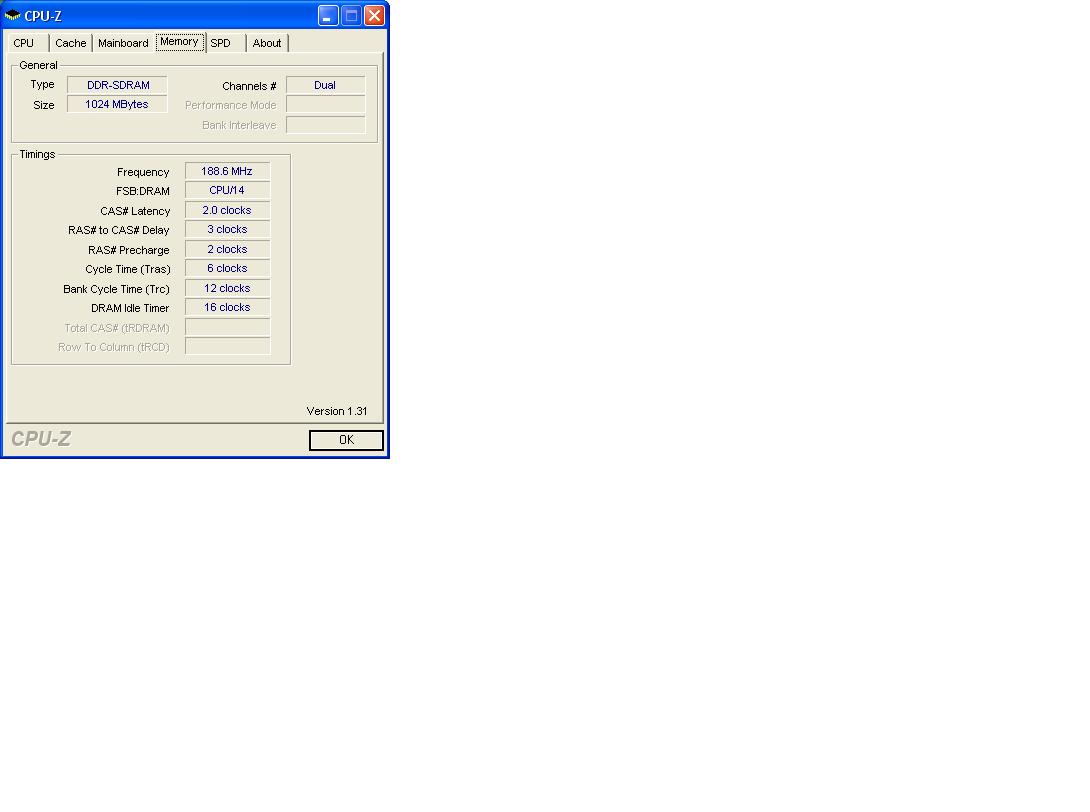Click the Memory tab
Screen dimensions: 1090x812
pos(180,42)
